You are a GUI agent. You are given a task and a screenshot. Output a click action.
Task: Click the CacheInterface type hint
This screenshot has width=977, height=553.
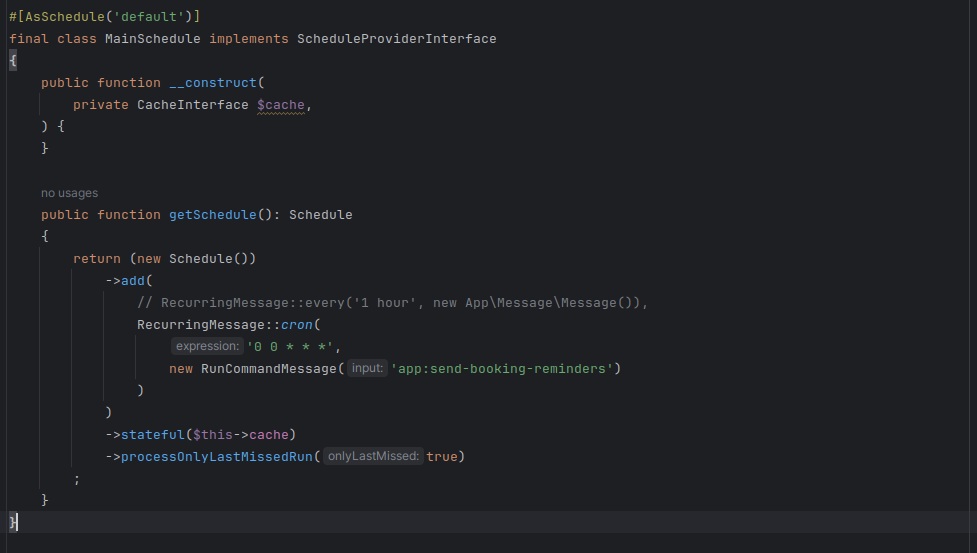tap(193, 105)
